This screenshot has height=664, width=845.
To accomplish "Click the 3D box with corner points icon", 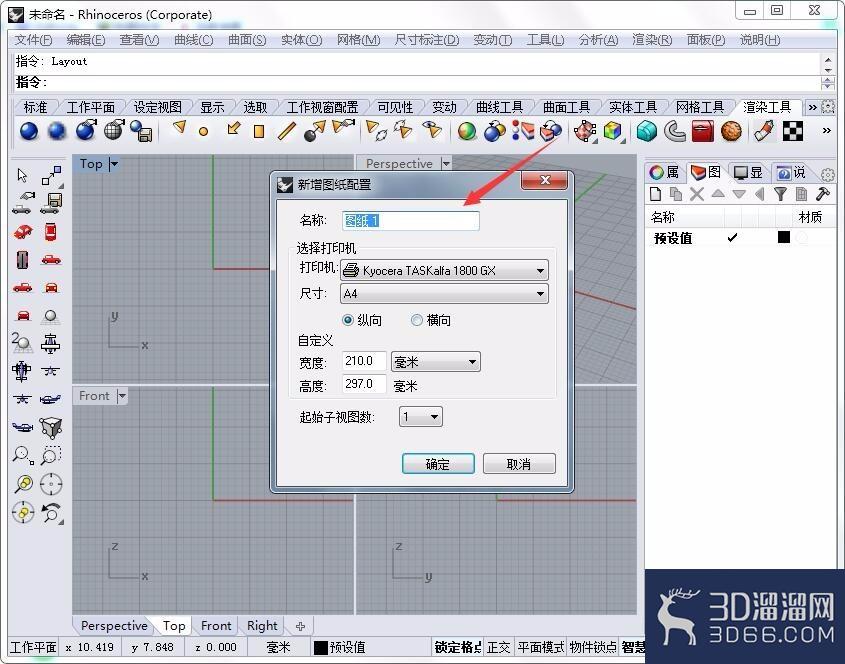I will click(x=51, y=427).
